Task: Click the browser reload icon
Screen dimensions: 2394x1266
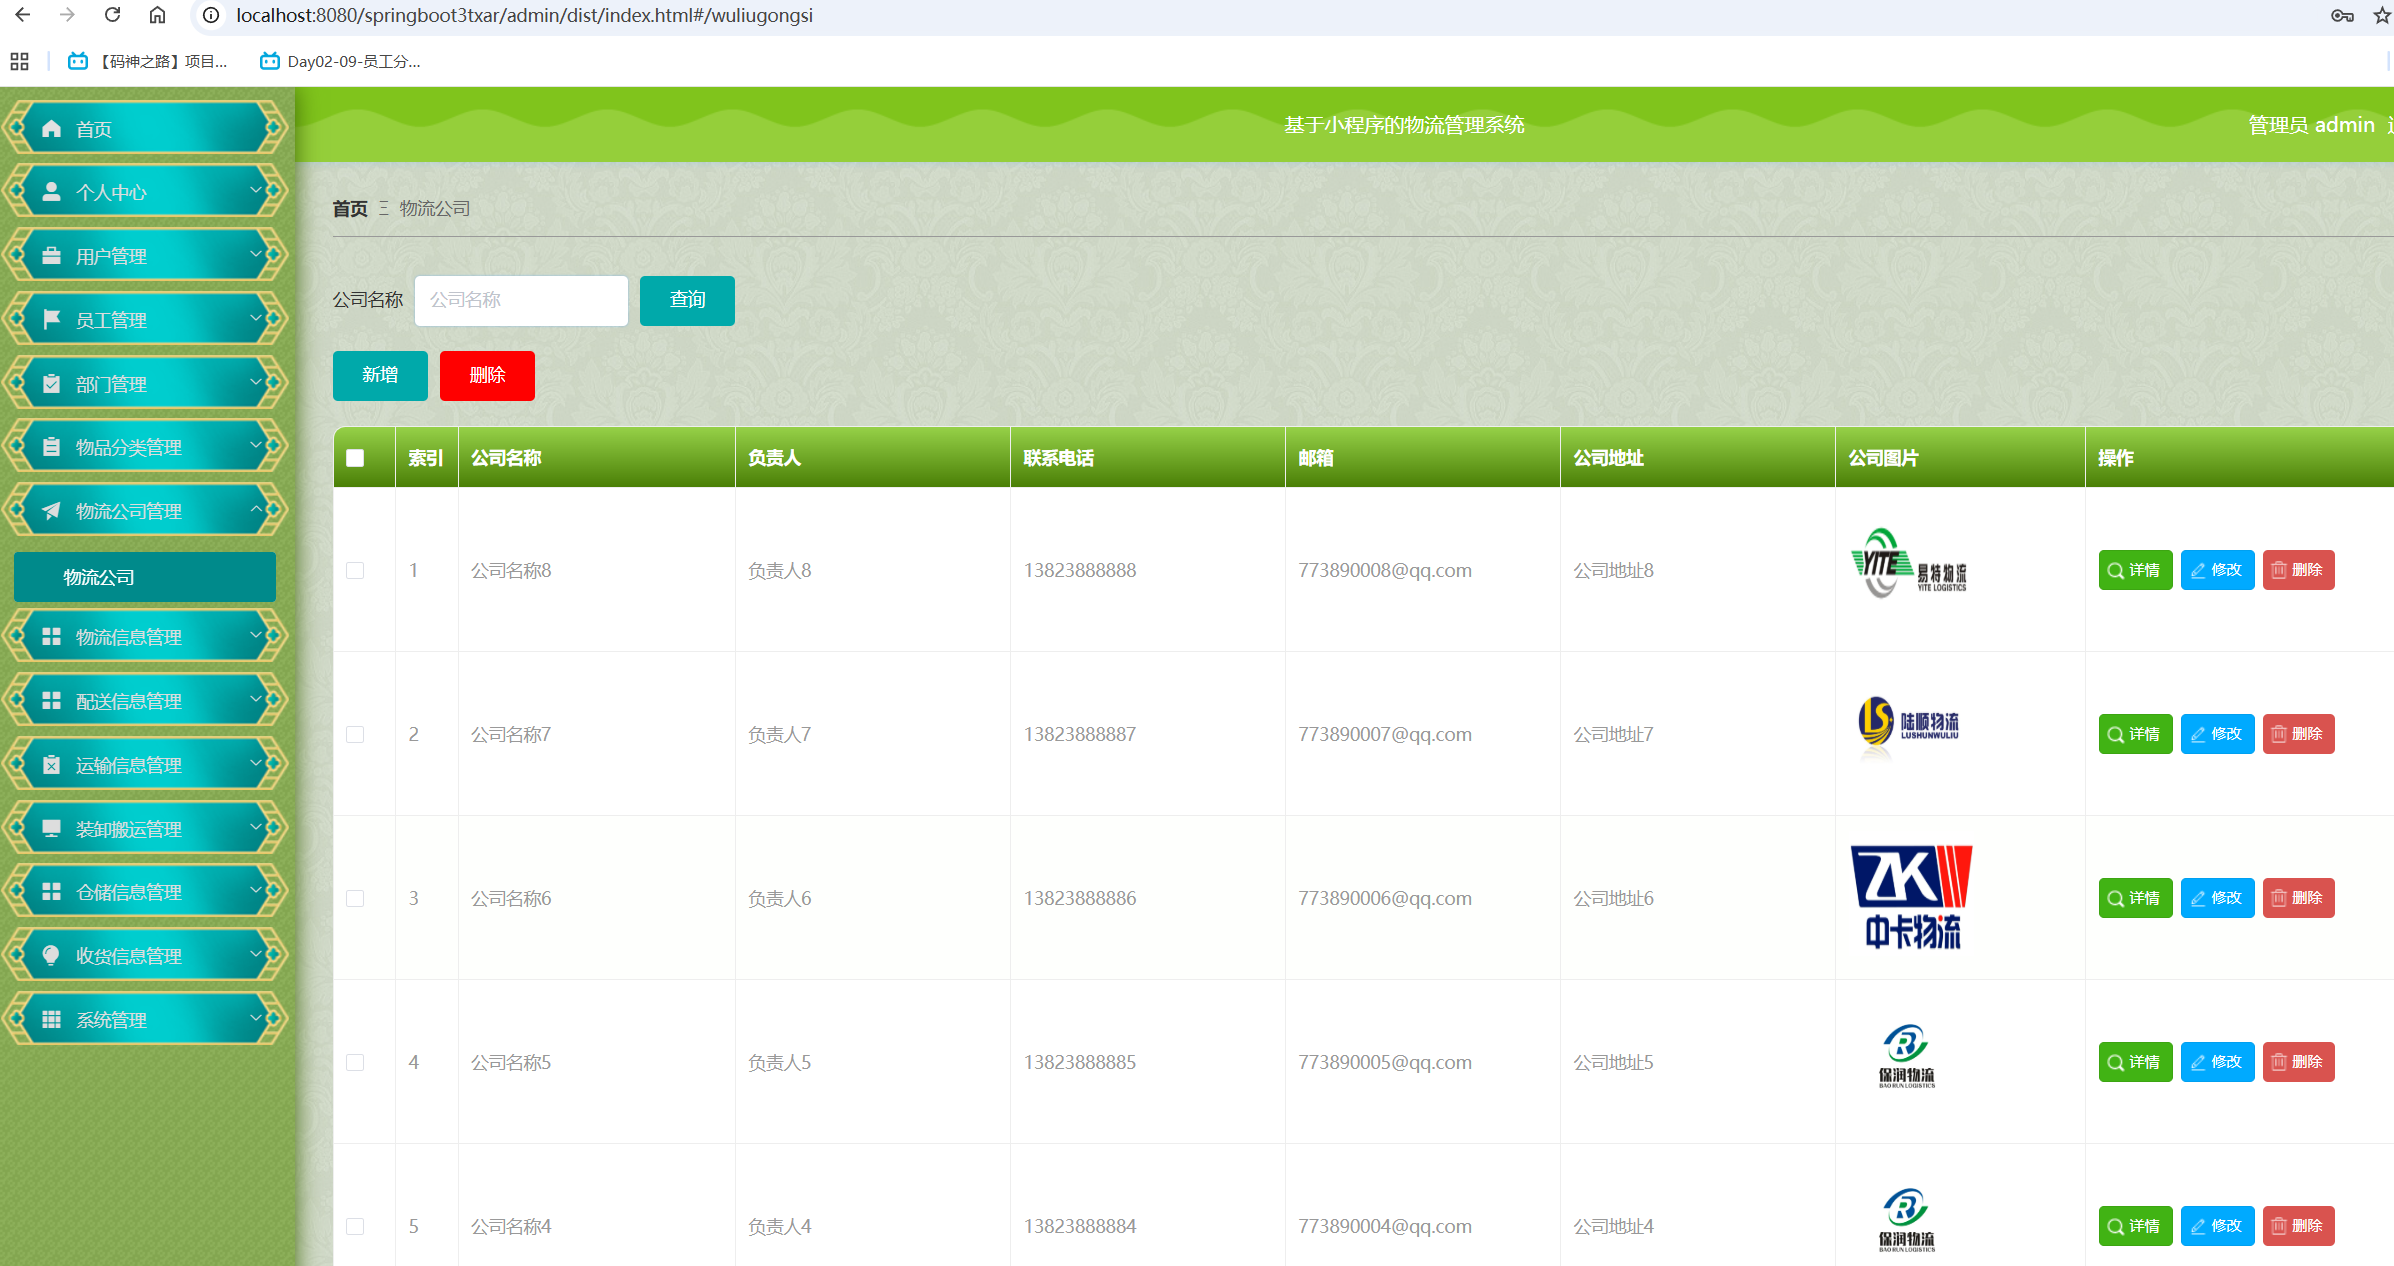Action: [112, 15]
